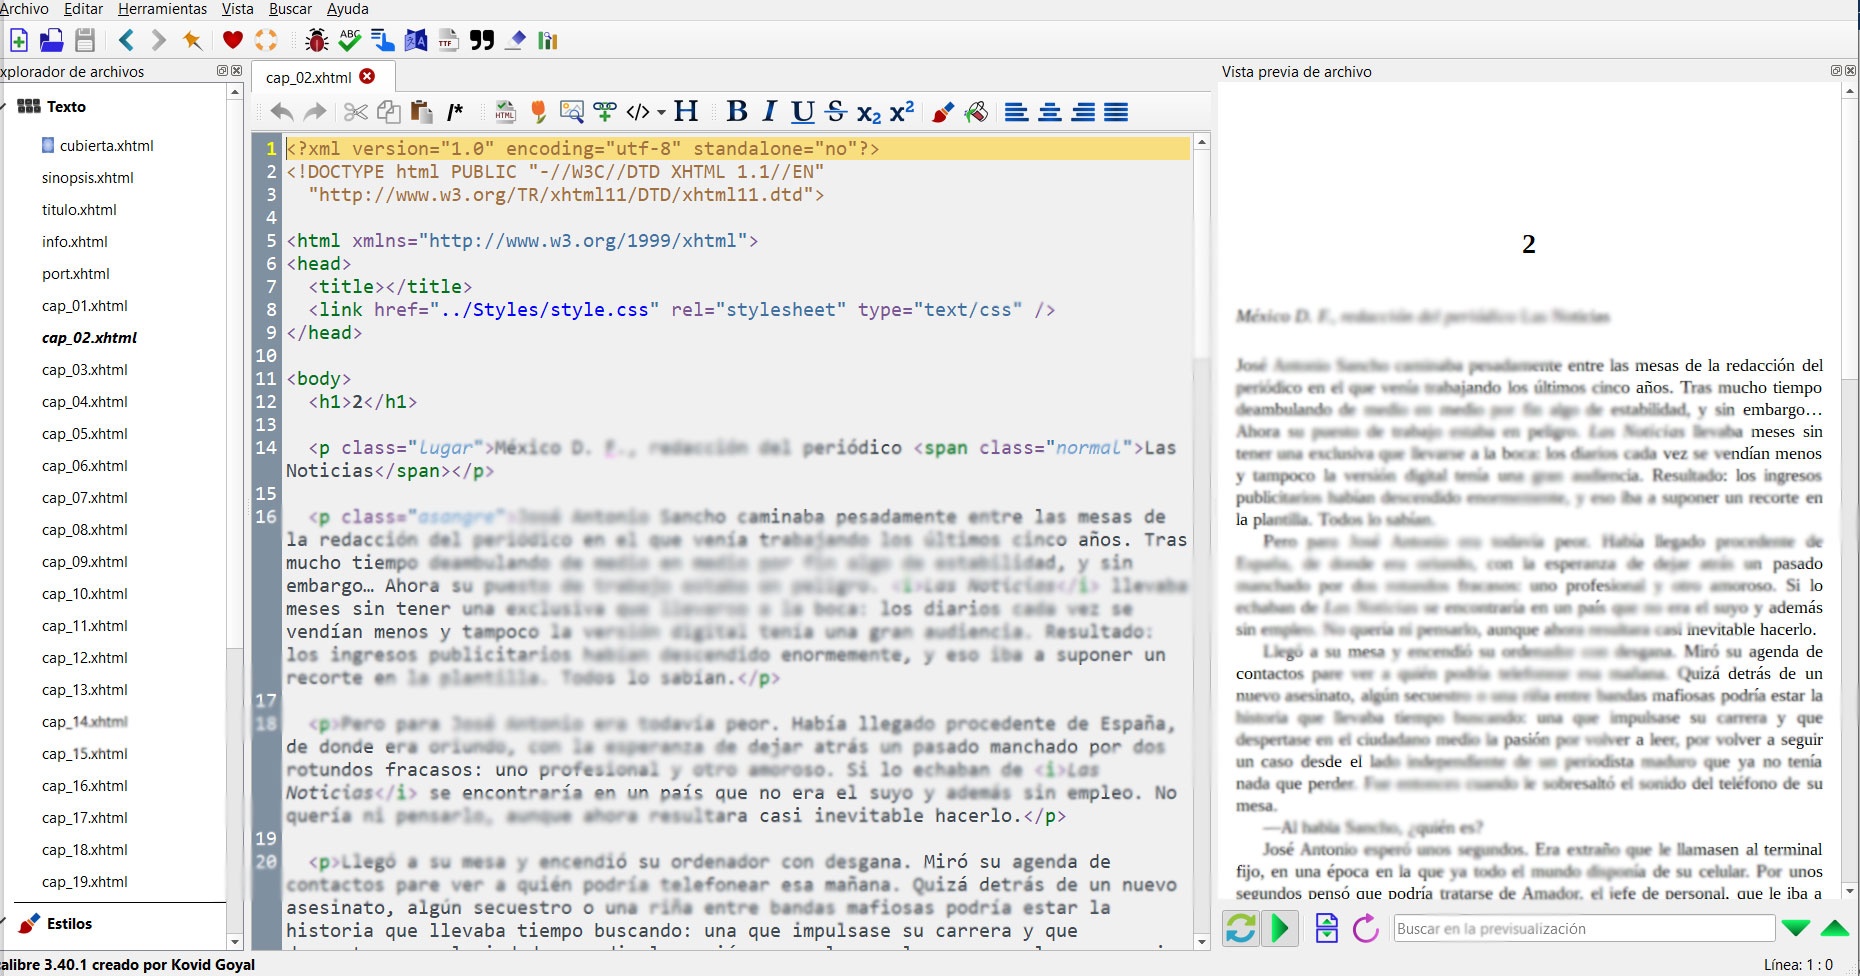Select sinopsis.xhtml in the file list
Image resolution: width=1860 pixels, height=976 pixels.
click(88, 178)
